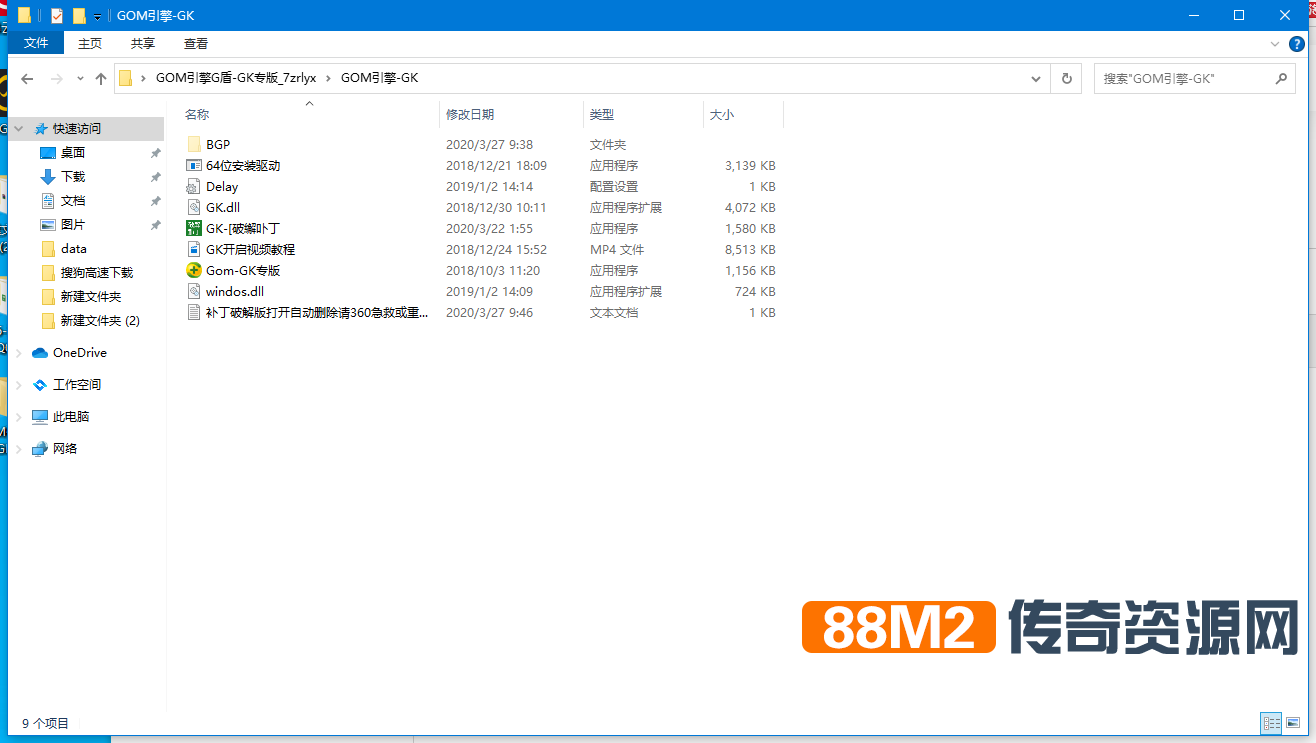This screenshot has height=743, width=1316.
Task: Open the 文件 menu tab
Action: pyautogui.click(x=36, y=43)
